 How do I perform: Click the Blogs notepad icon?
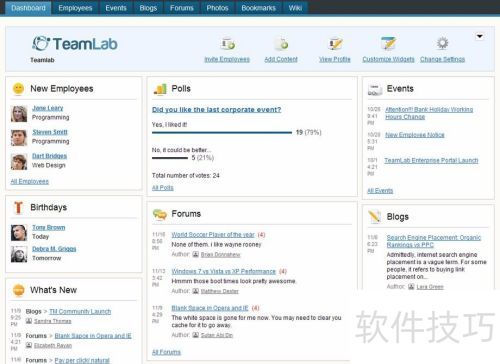375,217
